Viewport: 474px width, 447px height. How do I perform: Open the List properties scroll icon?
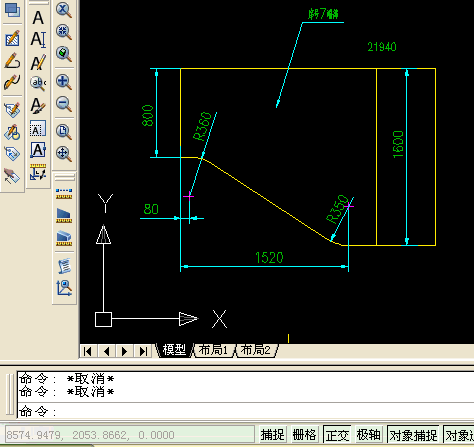64,266
